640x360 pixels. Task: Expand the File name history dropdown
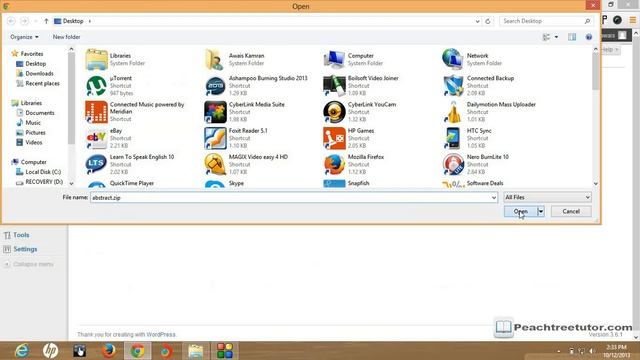point(493,198)
